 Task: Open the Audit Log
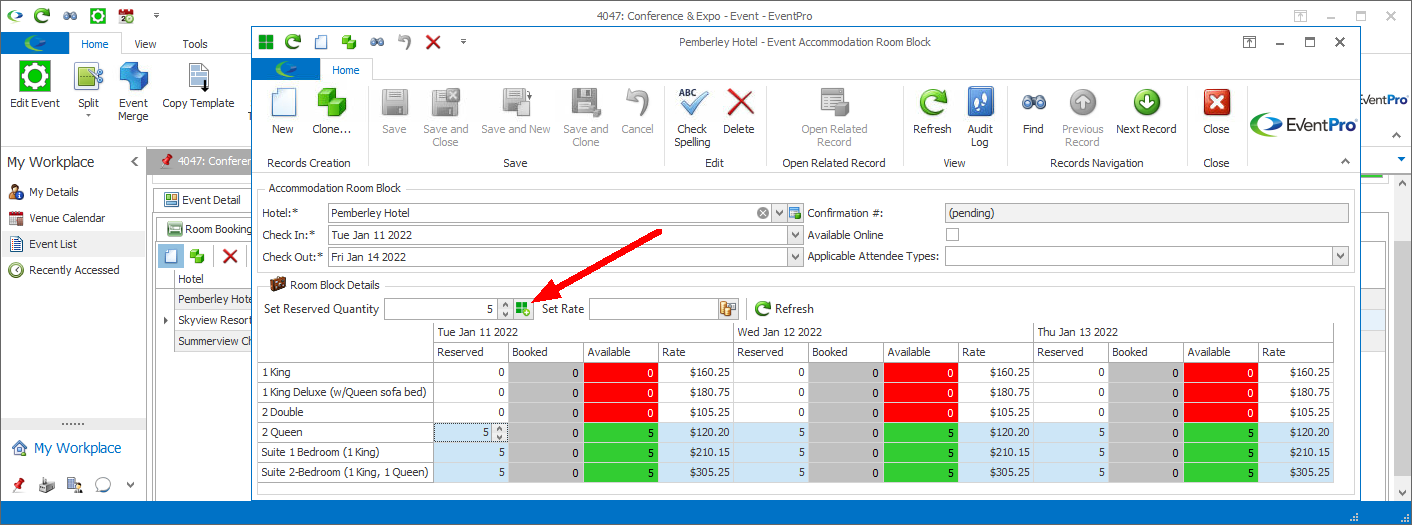point(980,117)
